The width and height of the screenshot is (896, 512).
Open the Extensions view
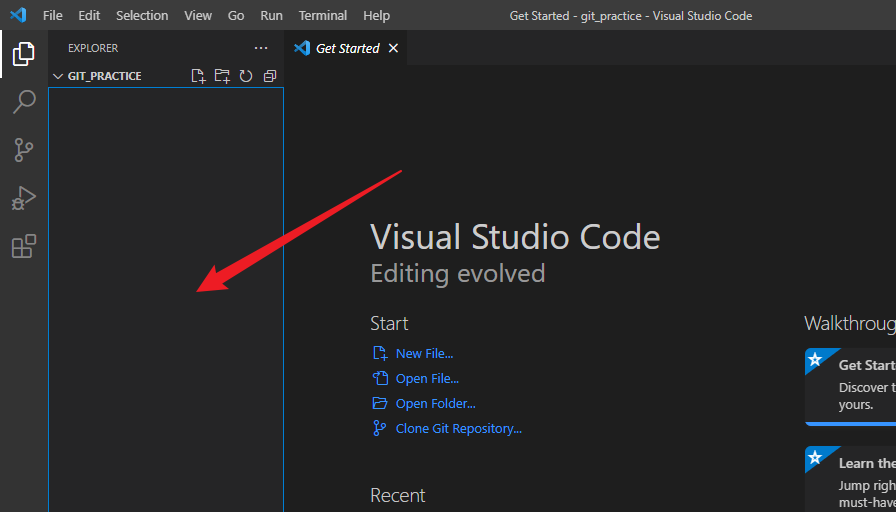tap(24, 246)
